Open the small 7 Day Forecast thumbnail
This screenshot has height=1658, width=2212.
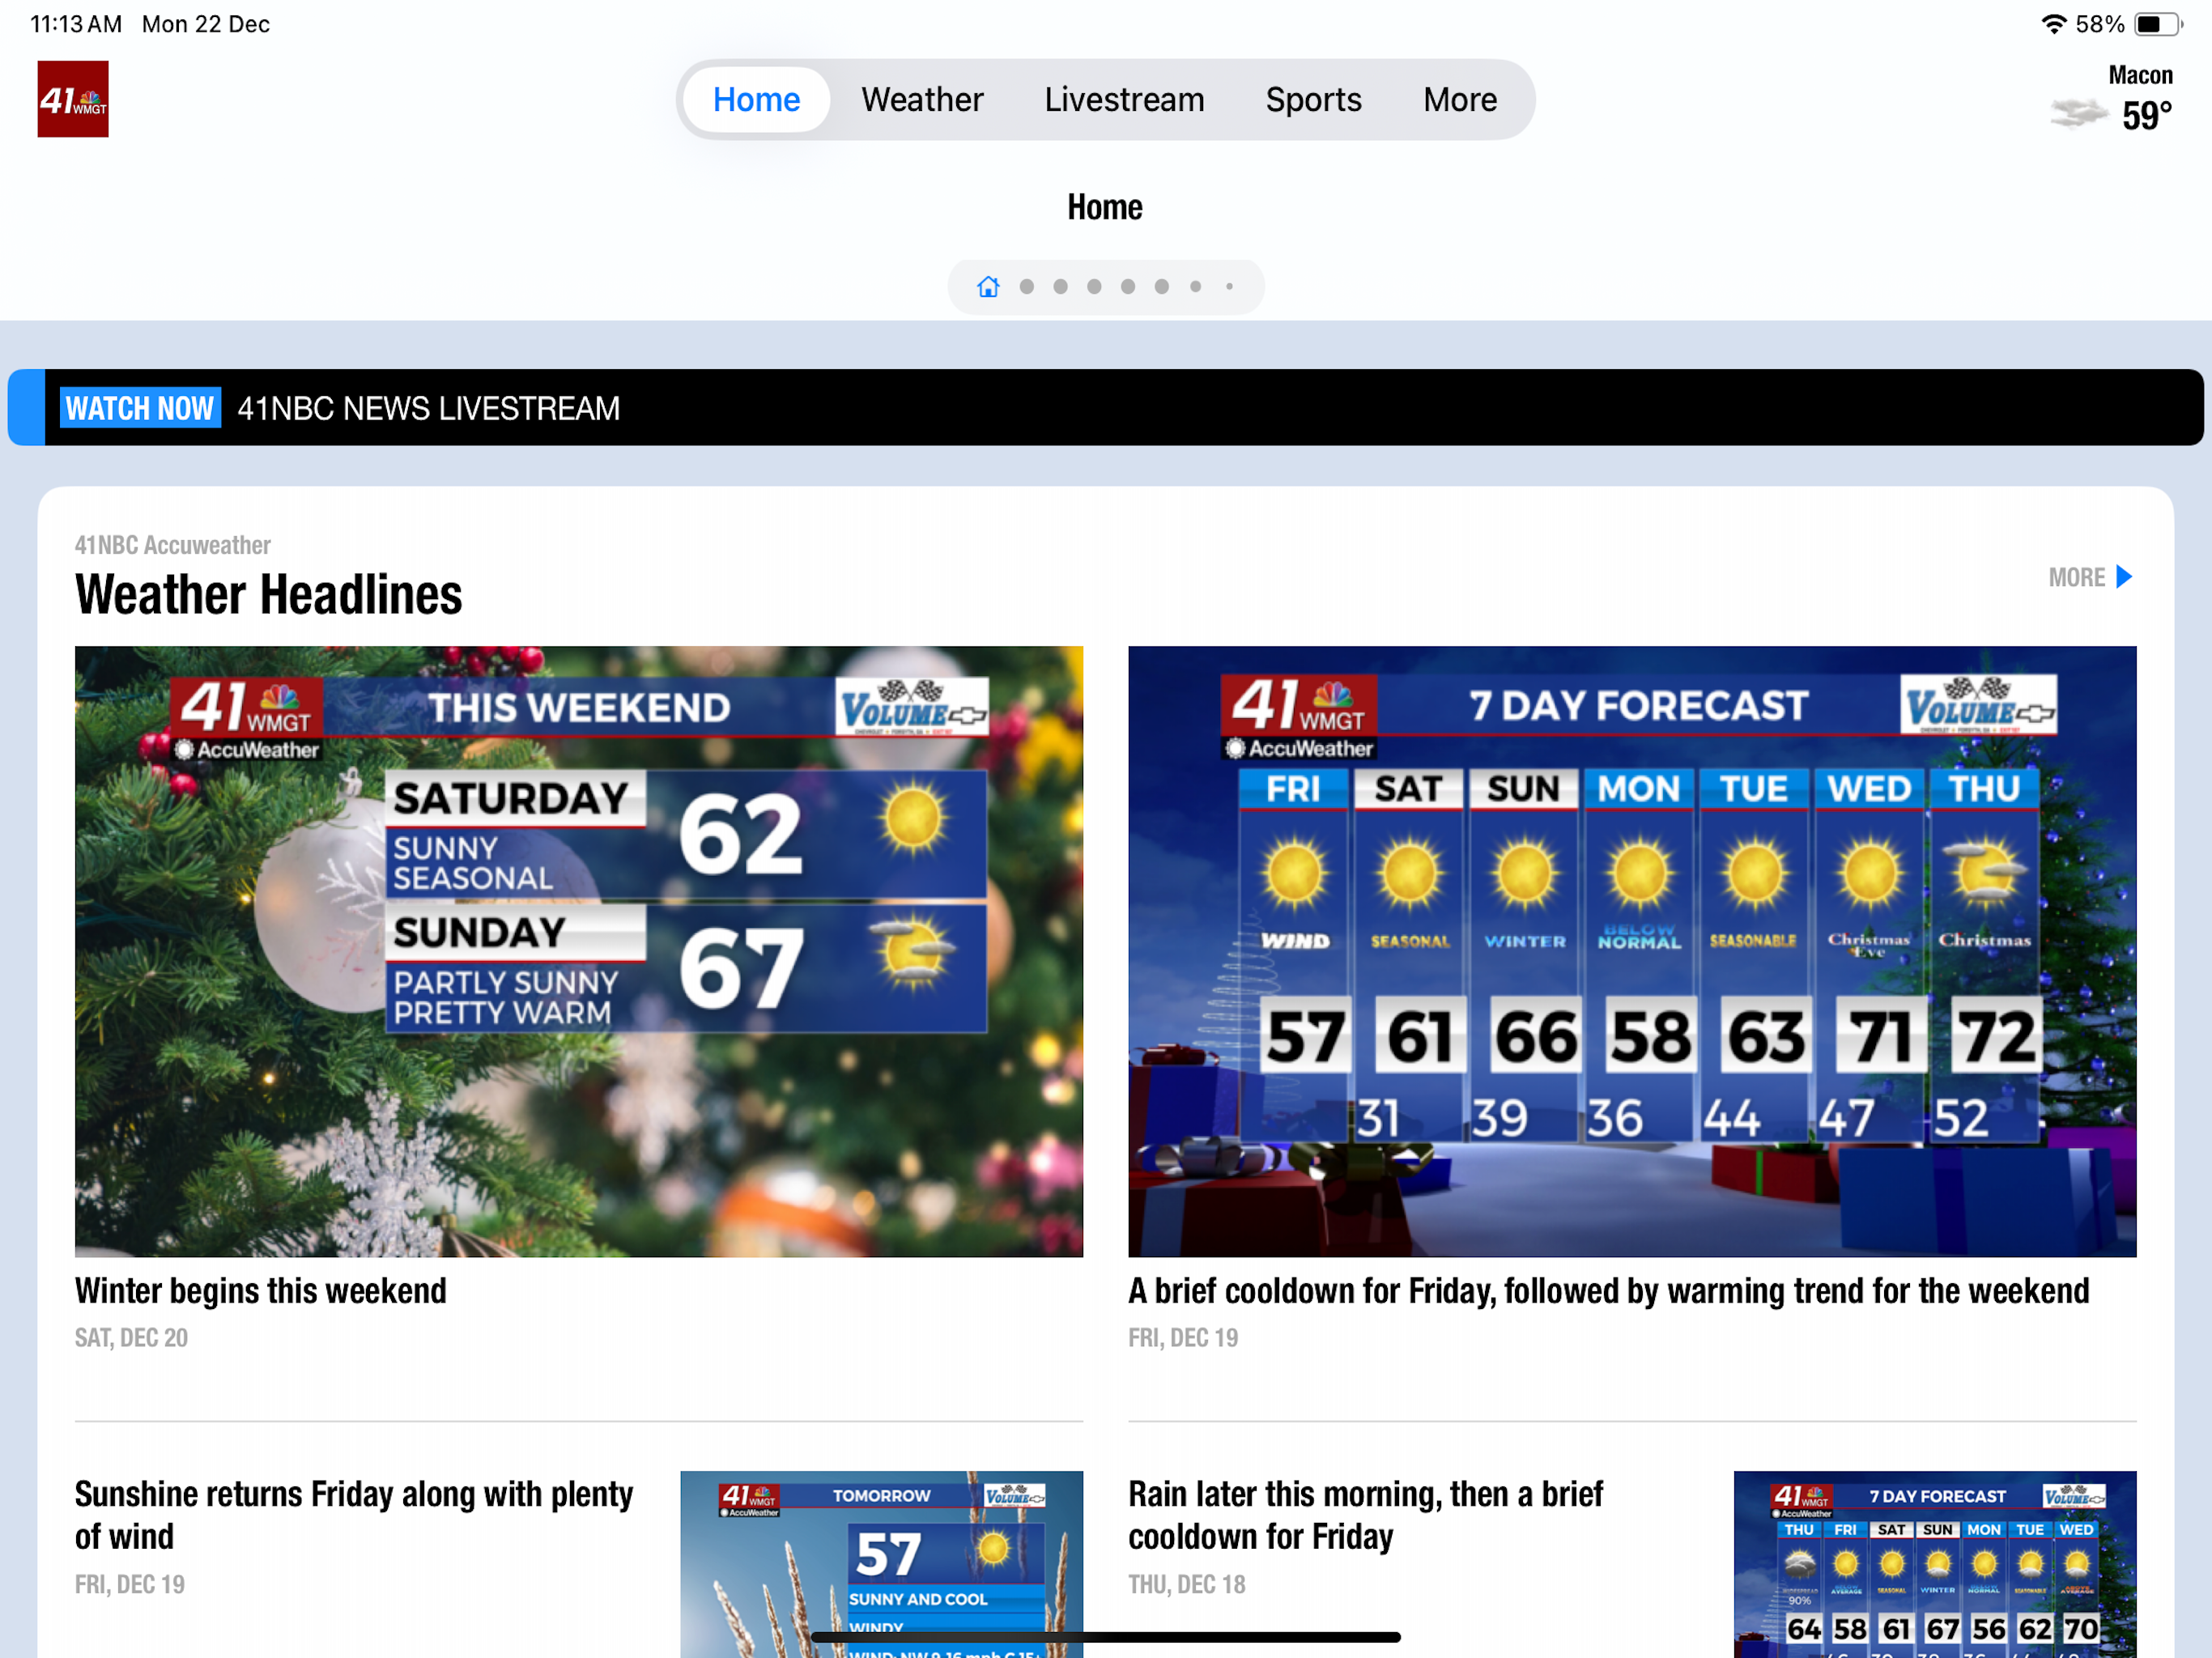(x=1935, y=1564)
